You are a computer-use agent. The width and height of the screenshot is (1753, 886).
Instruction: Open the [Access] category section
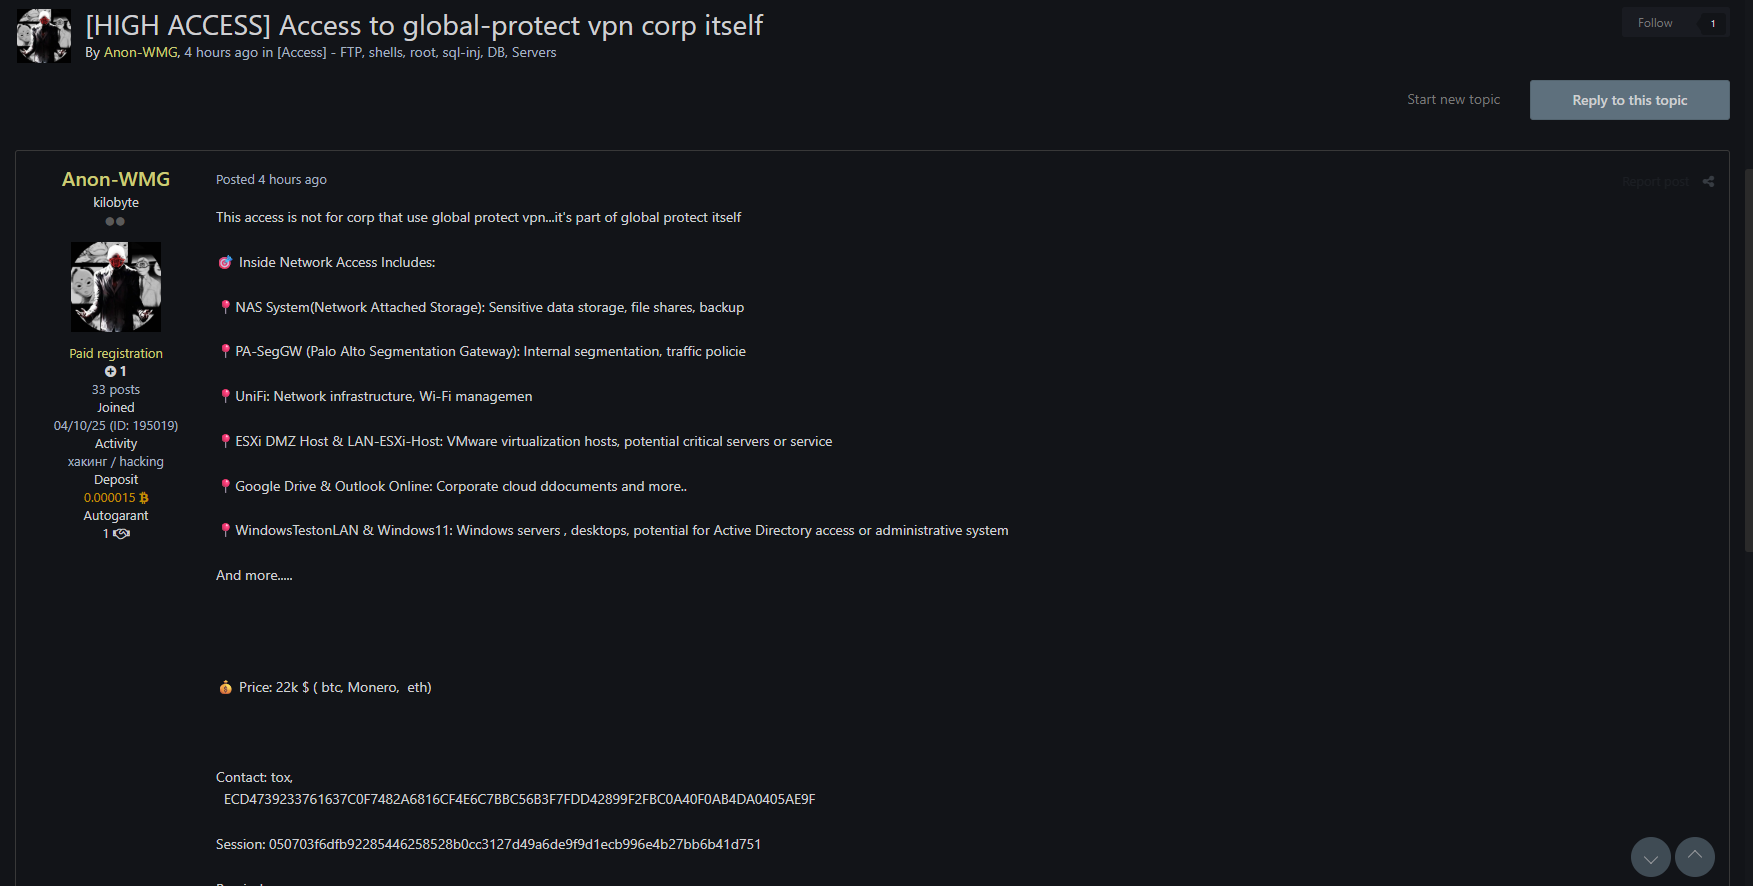click(x=302, y=52)
